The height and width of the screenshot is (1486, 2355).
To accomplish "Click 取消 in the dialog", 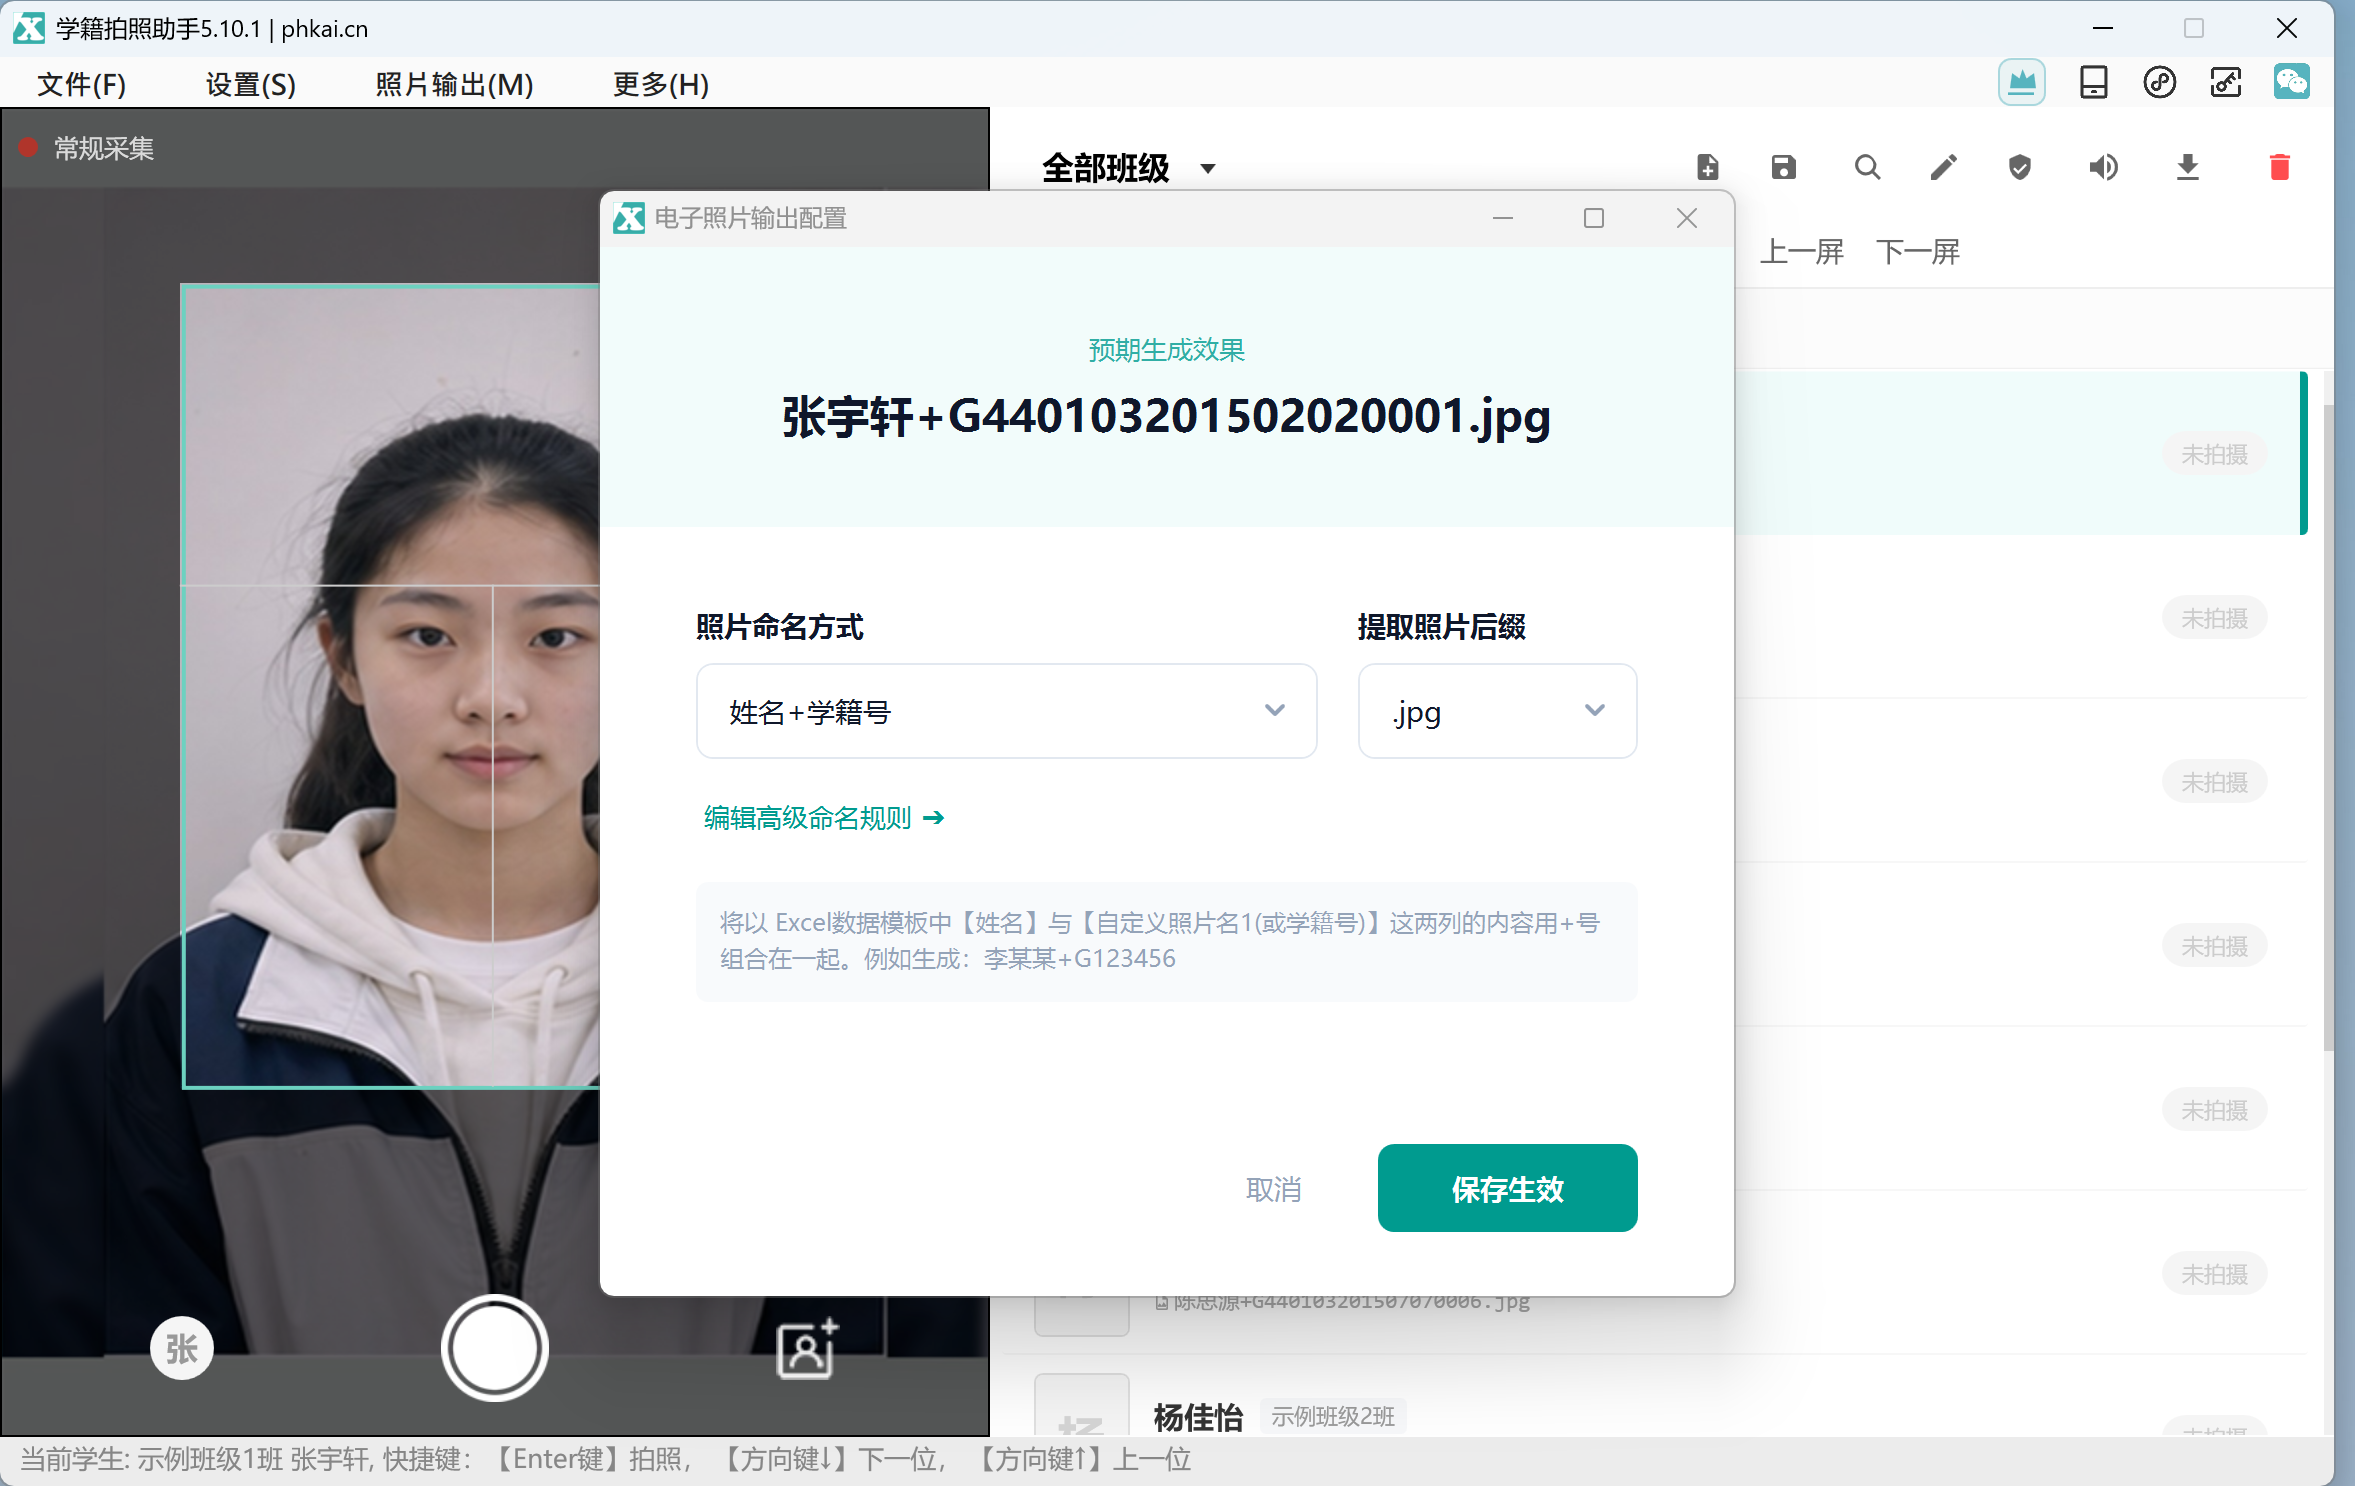I will coord(1273,1189).
